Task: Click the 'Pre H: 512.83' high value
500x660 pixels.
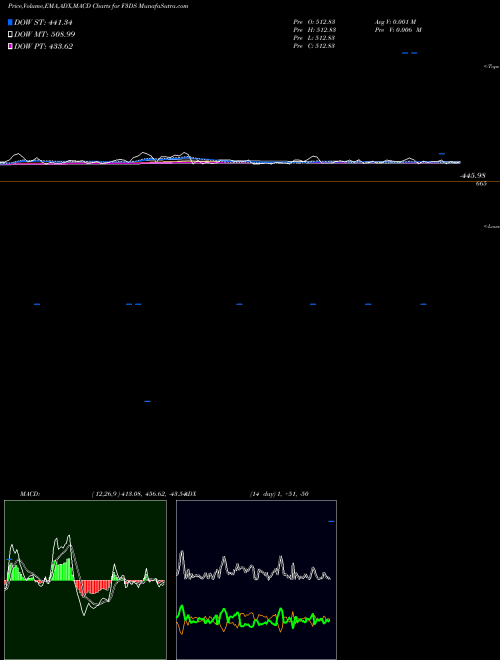Action: pyautogui.click(x=314, y=30)
